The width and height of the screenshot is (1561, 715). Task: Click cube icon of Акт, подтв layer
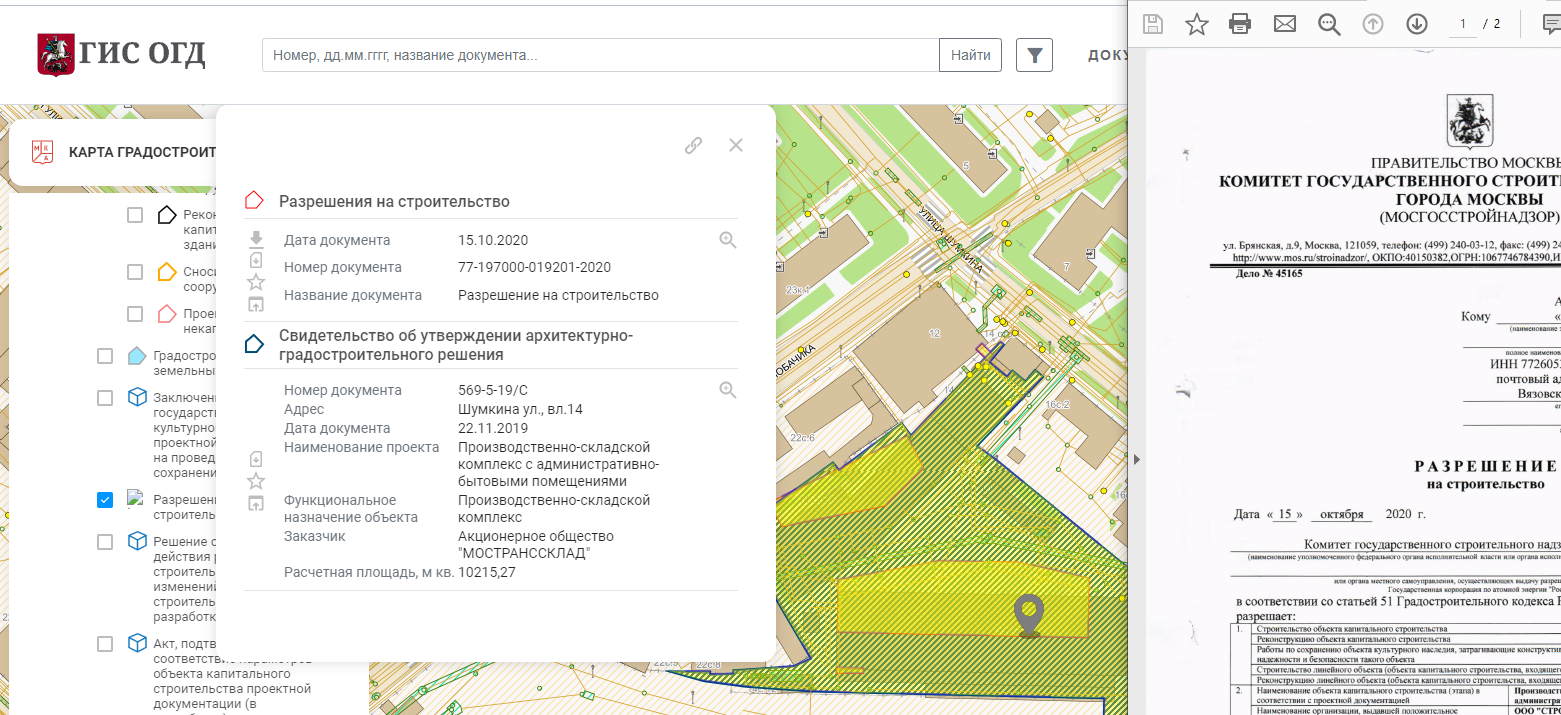pyautogui.click(x=137, y=643)
